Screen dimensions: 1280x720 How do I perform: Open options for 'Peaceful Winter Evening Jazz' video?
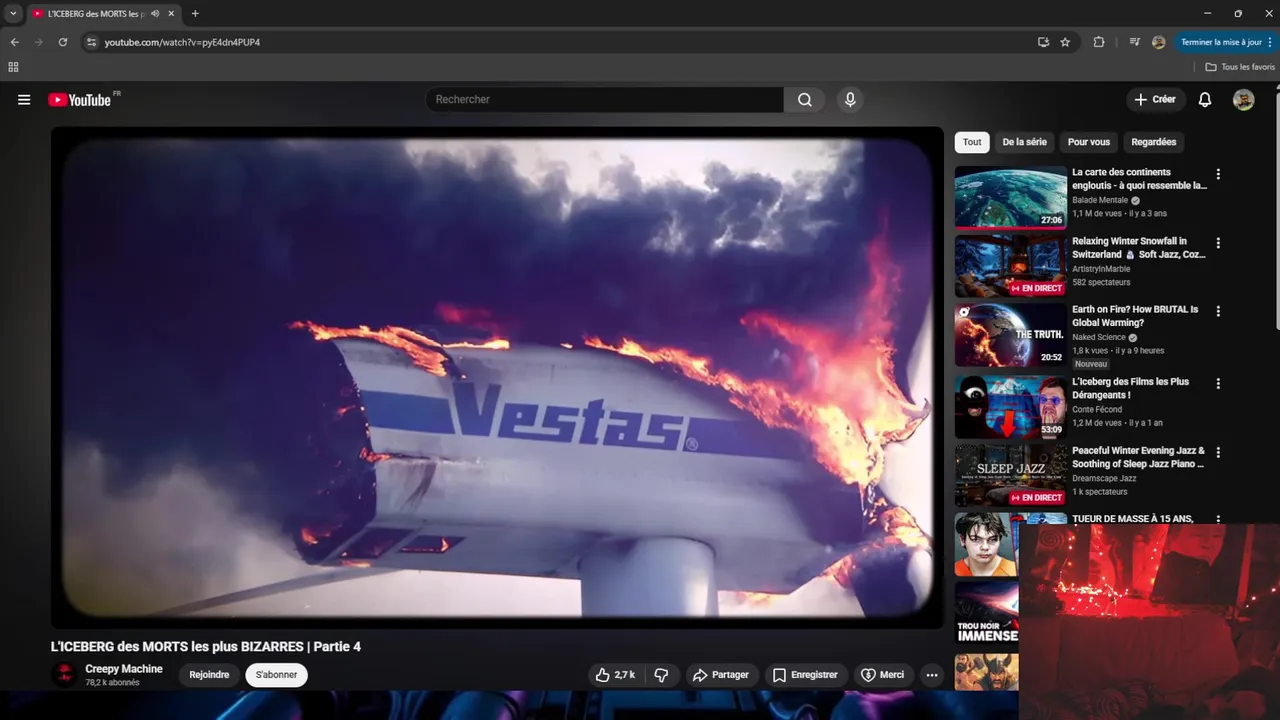pos(1218,452)
